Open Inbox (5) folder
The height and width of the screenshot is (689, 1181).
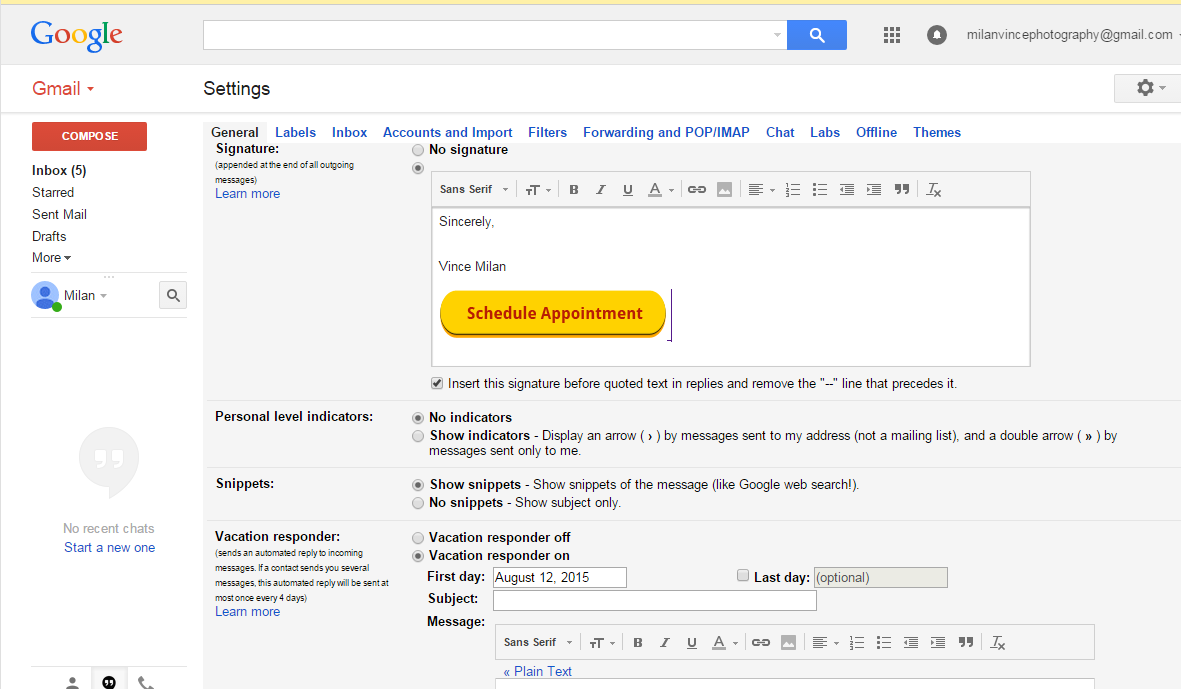(59, 171)
